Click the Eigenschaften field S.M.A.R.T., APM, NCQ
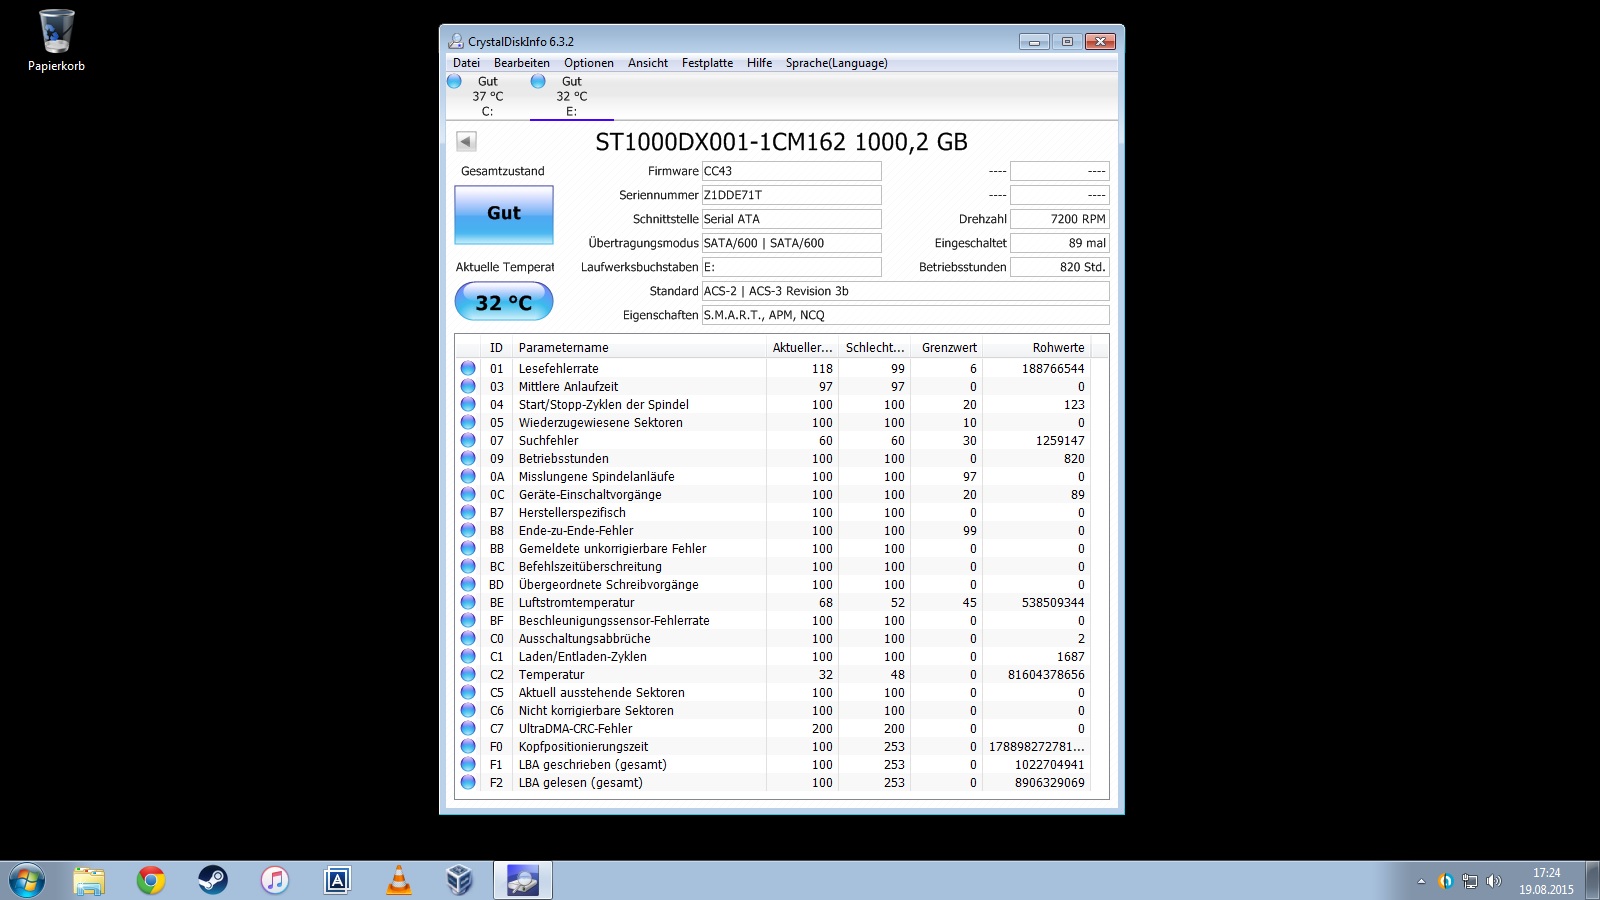This screenshot has width=1600, height=900. click(x=905, y=315)
